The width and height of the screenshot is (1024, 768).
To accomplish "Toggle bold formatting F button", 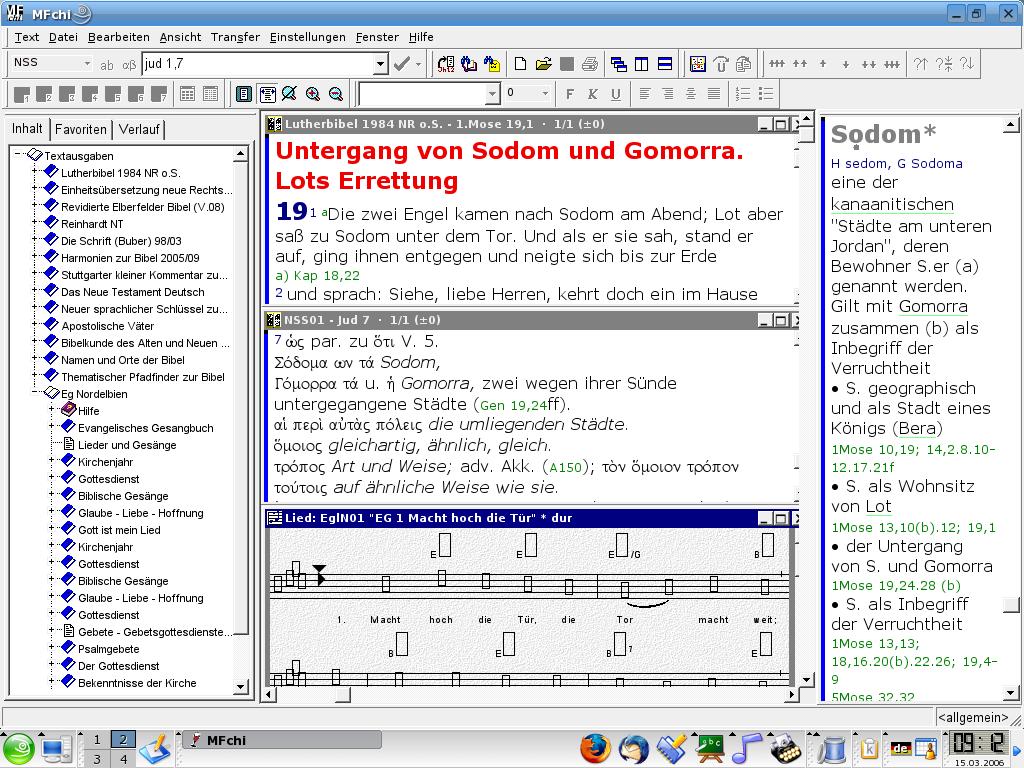I will pyautogui.click(x=570, y=94).
